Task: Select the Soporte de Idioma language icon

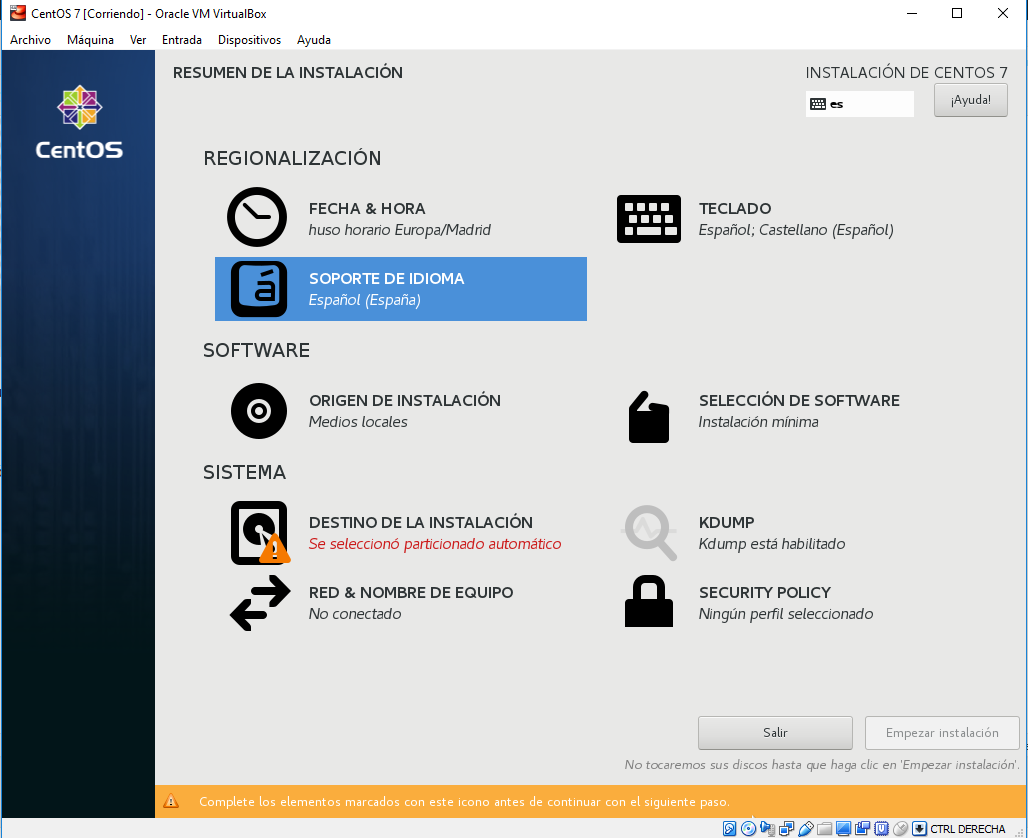Action: tap(259, 289)
